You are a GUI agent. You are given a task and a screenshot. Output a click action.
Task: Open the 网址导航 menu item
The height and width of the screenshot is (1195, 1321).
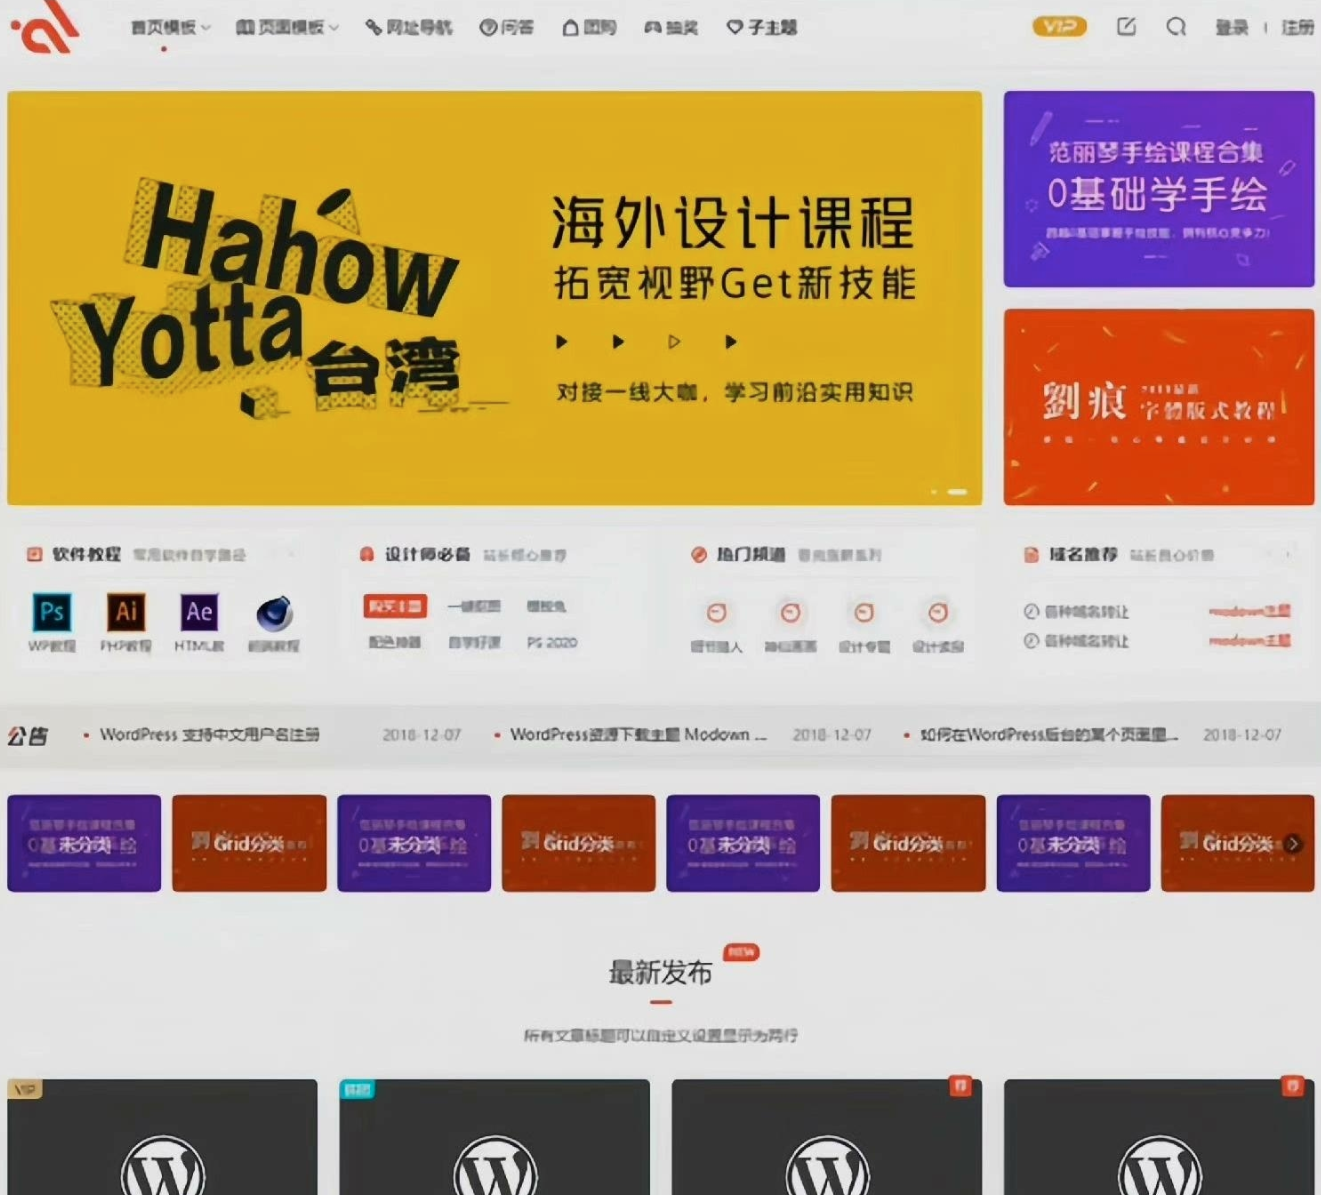pyautogui.click(x=408, y=28)
